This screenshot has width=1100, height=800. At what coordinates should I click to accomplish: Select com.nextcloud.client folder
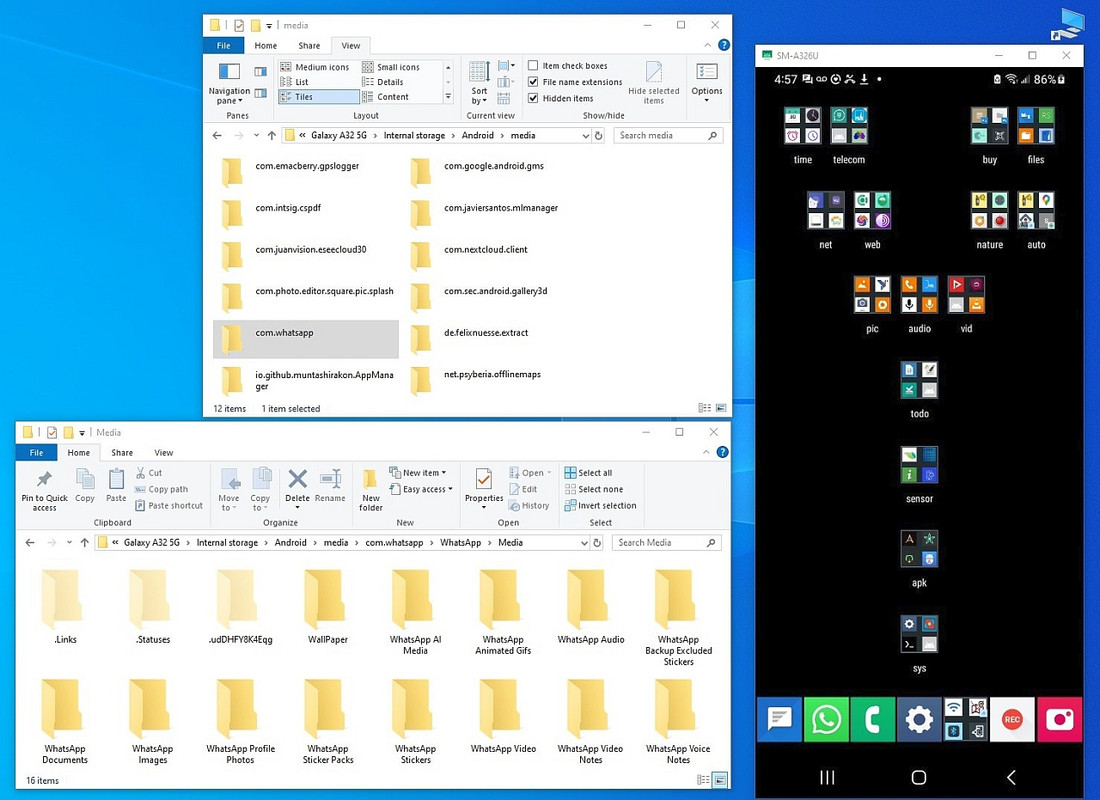click(470, 256)
